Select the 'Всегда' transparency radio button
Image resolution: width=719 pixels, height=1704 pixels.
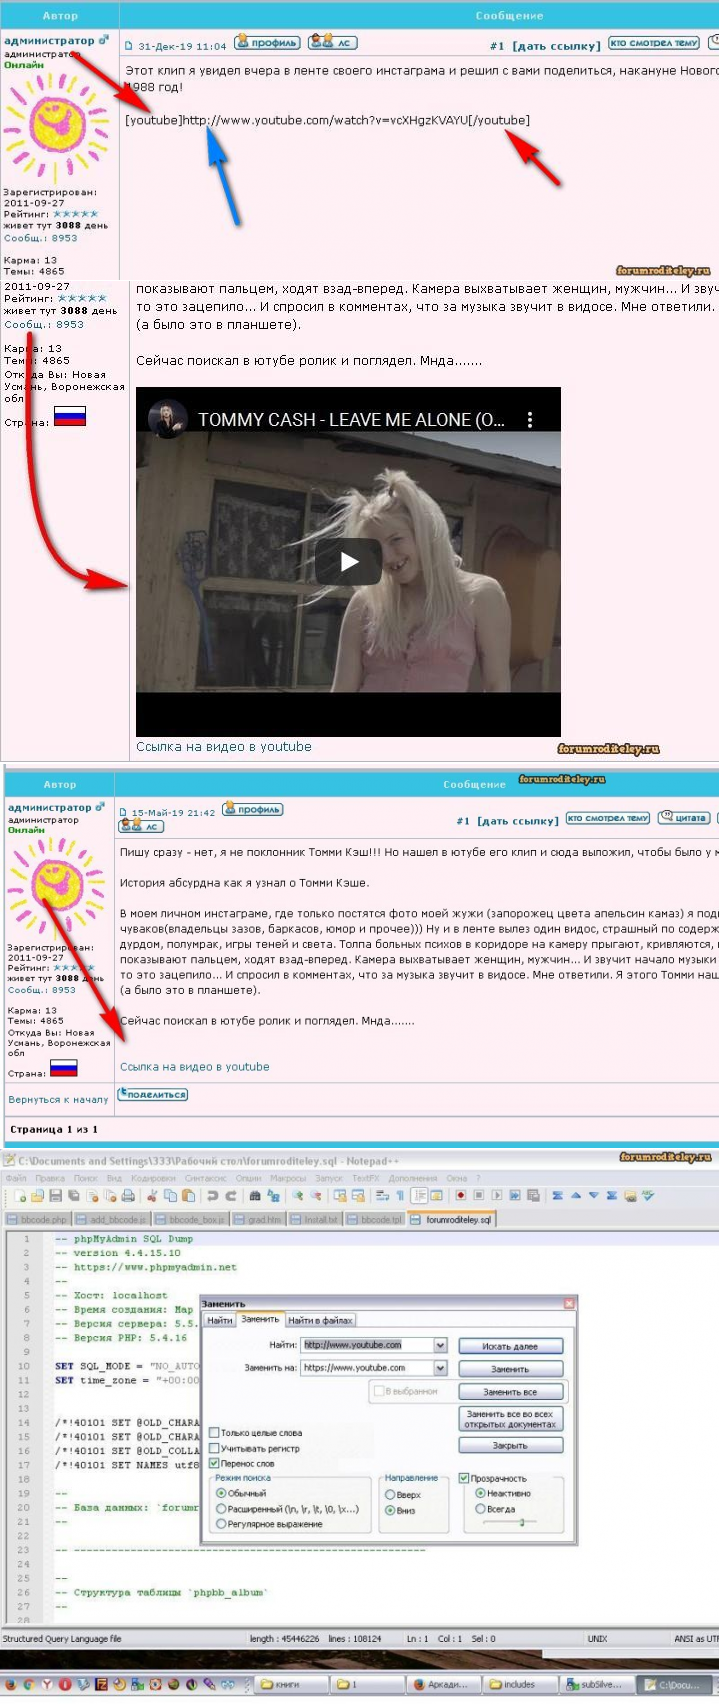(x=480, y=1509)
